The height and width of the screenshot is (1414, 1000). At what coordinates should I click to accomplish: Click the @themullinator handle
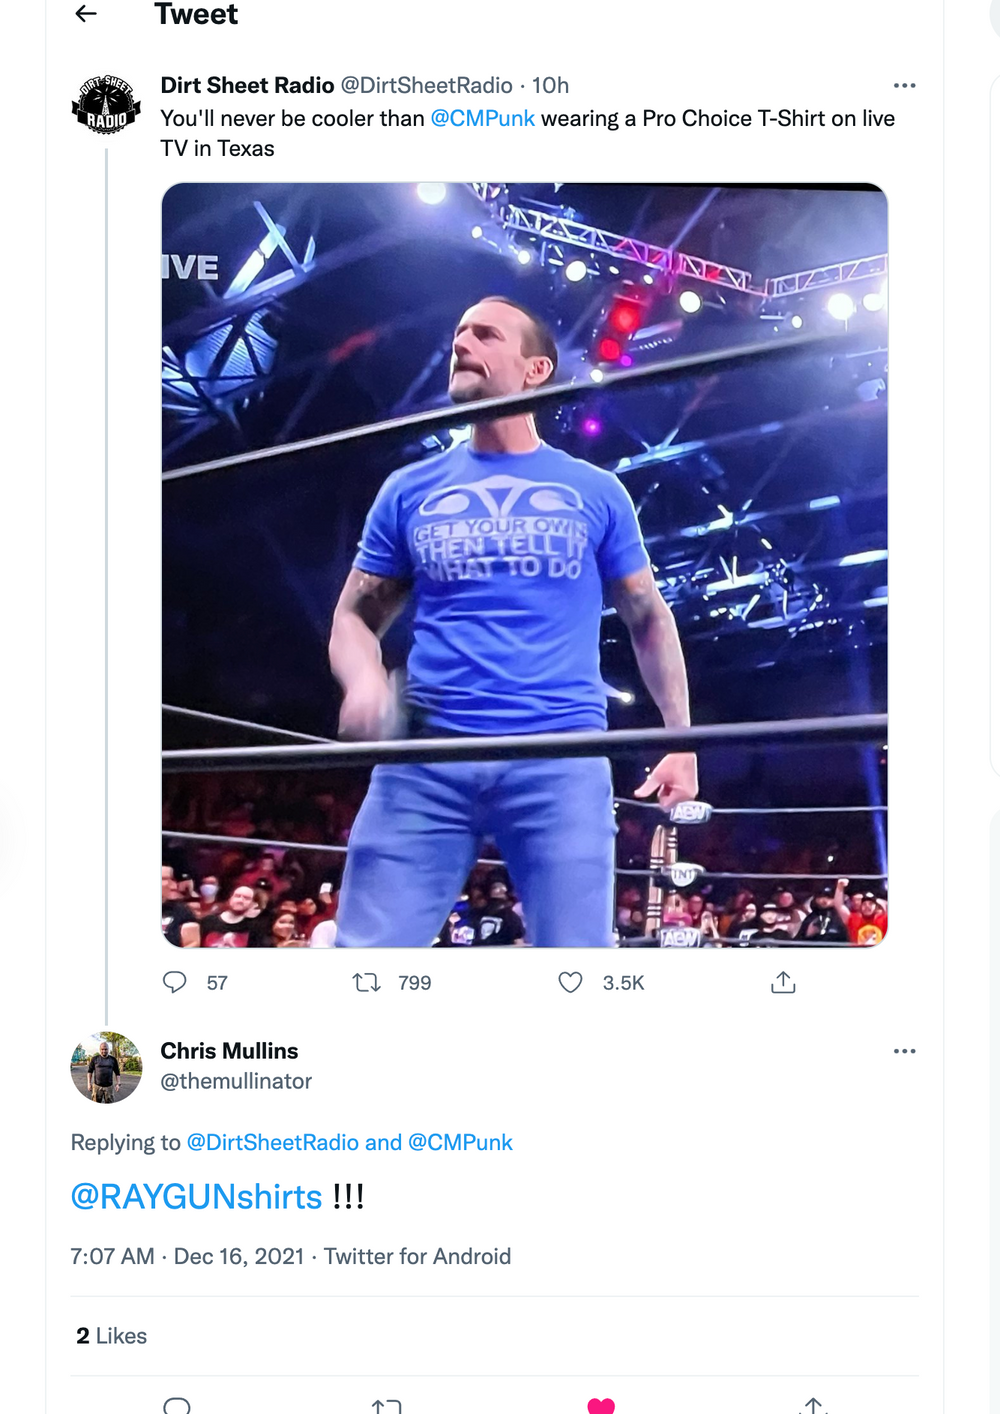tap(236, 1081)
